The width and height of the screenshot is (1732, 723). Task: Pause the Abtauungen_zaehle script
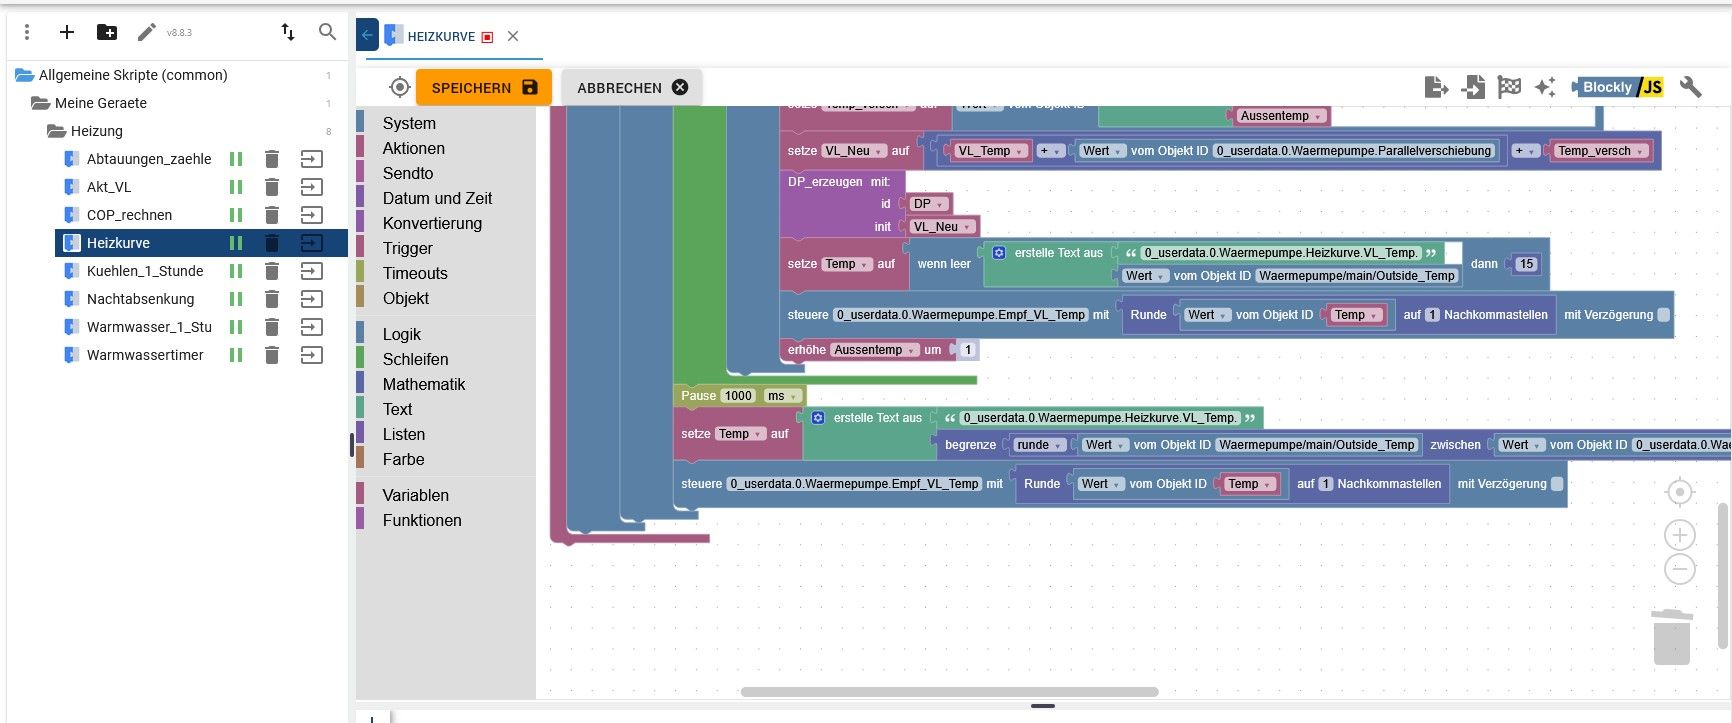[236, 159]
